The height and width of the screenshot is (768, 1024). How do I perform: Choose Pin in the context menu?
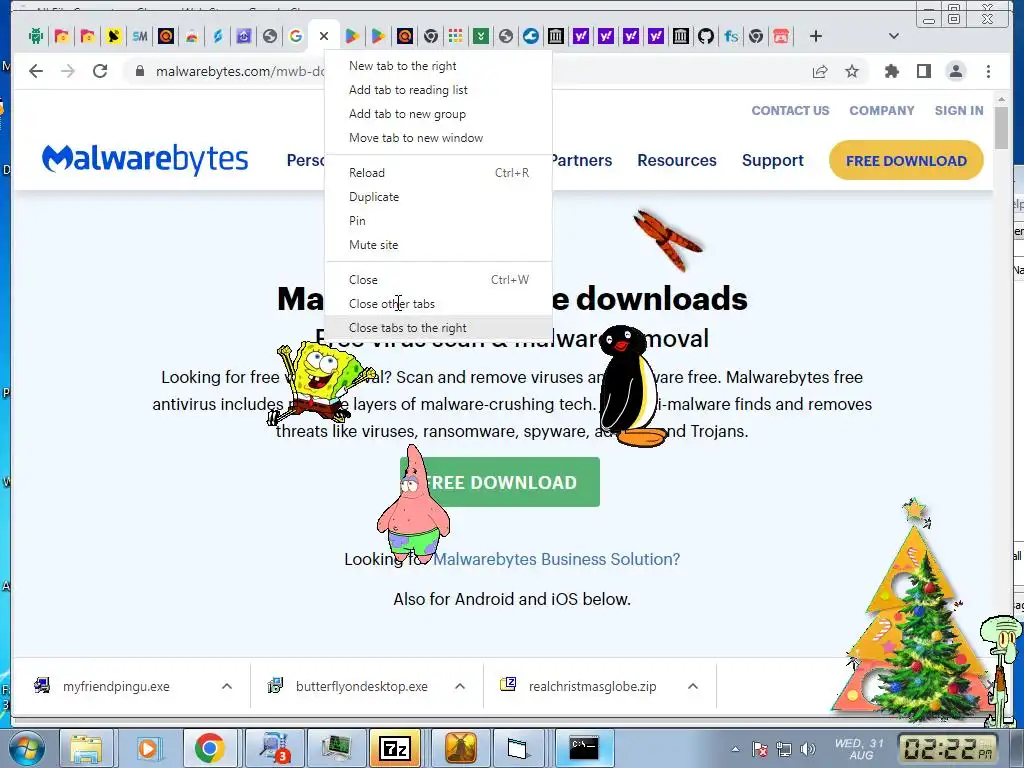tap(438, 221)
